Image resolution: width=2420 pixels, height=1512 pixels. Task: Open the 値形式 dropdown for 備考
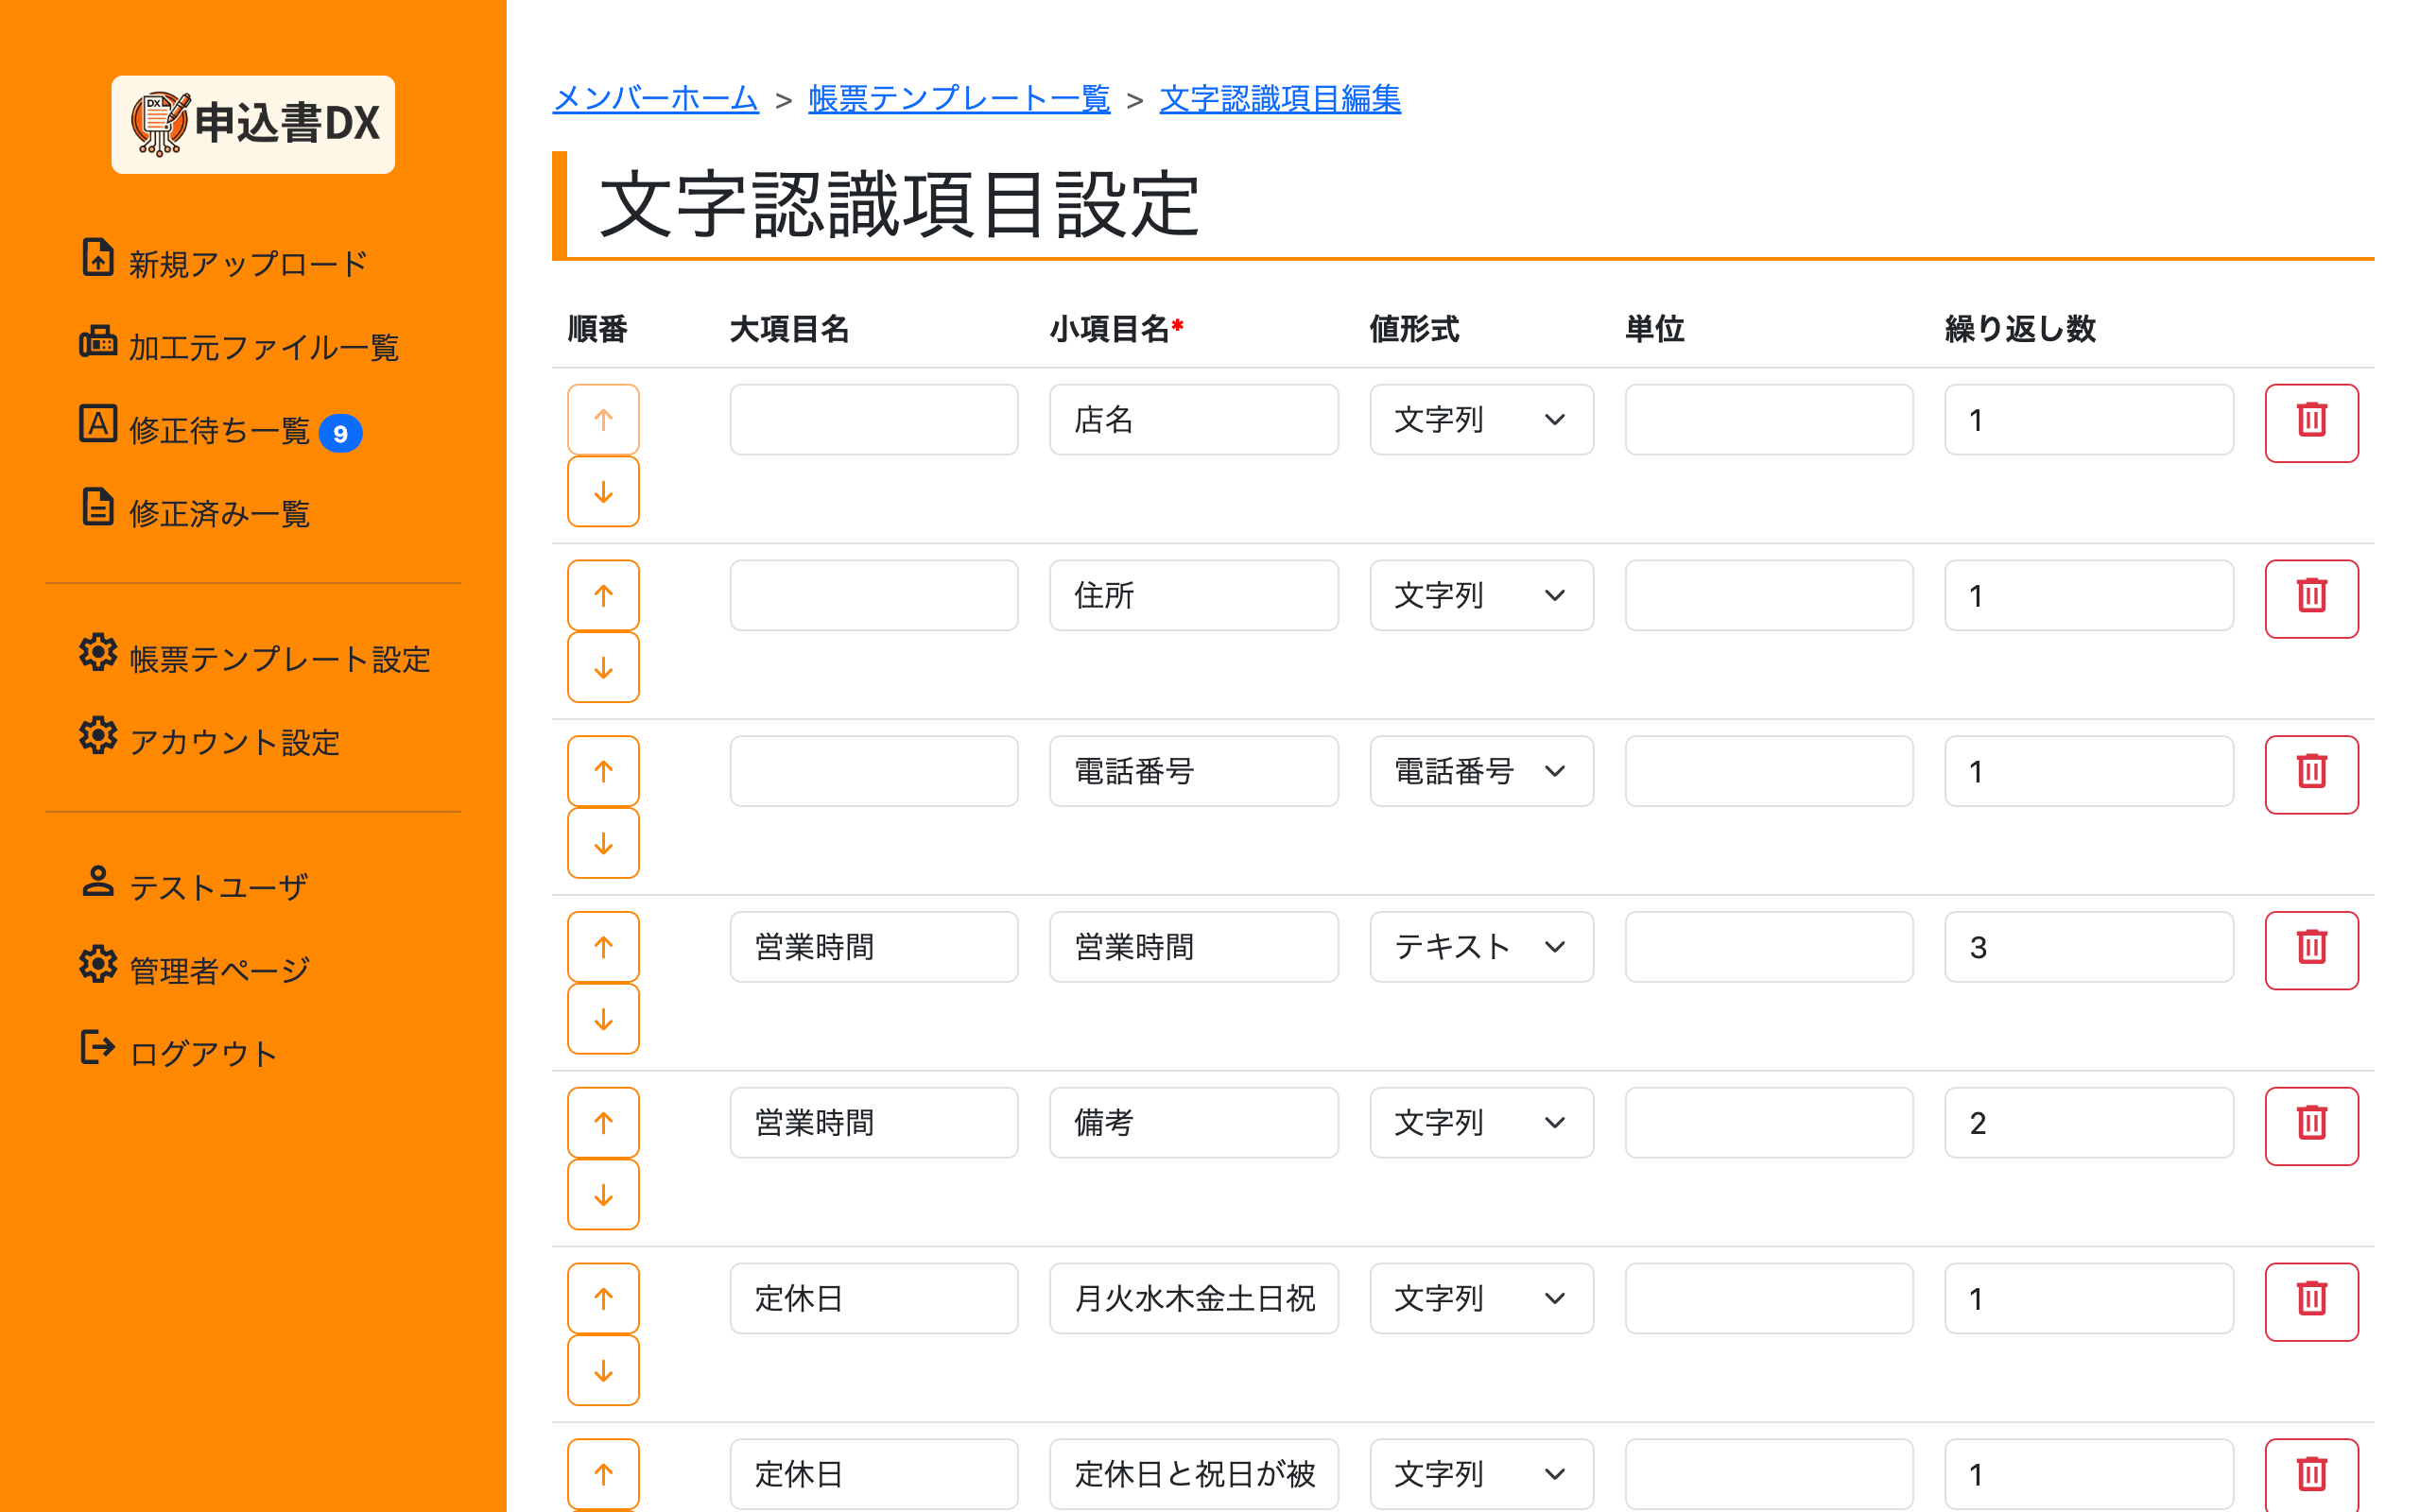(x=1481, y=1123)
